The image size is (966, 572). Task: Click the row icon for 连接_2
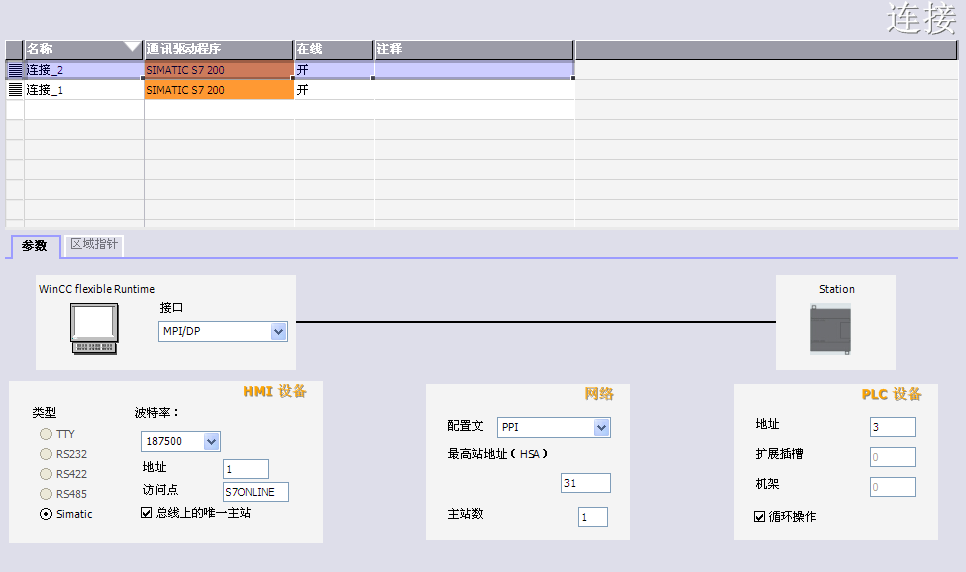pos(15,70)
